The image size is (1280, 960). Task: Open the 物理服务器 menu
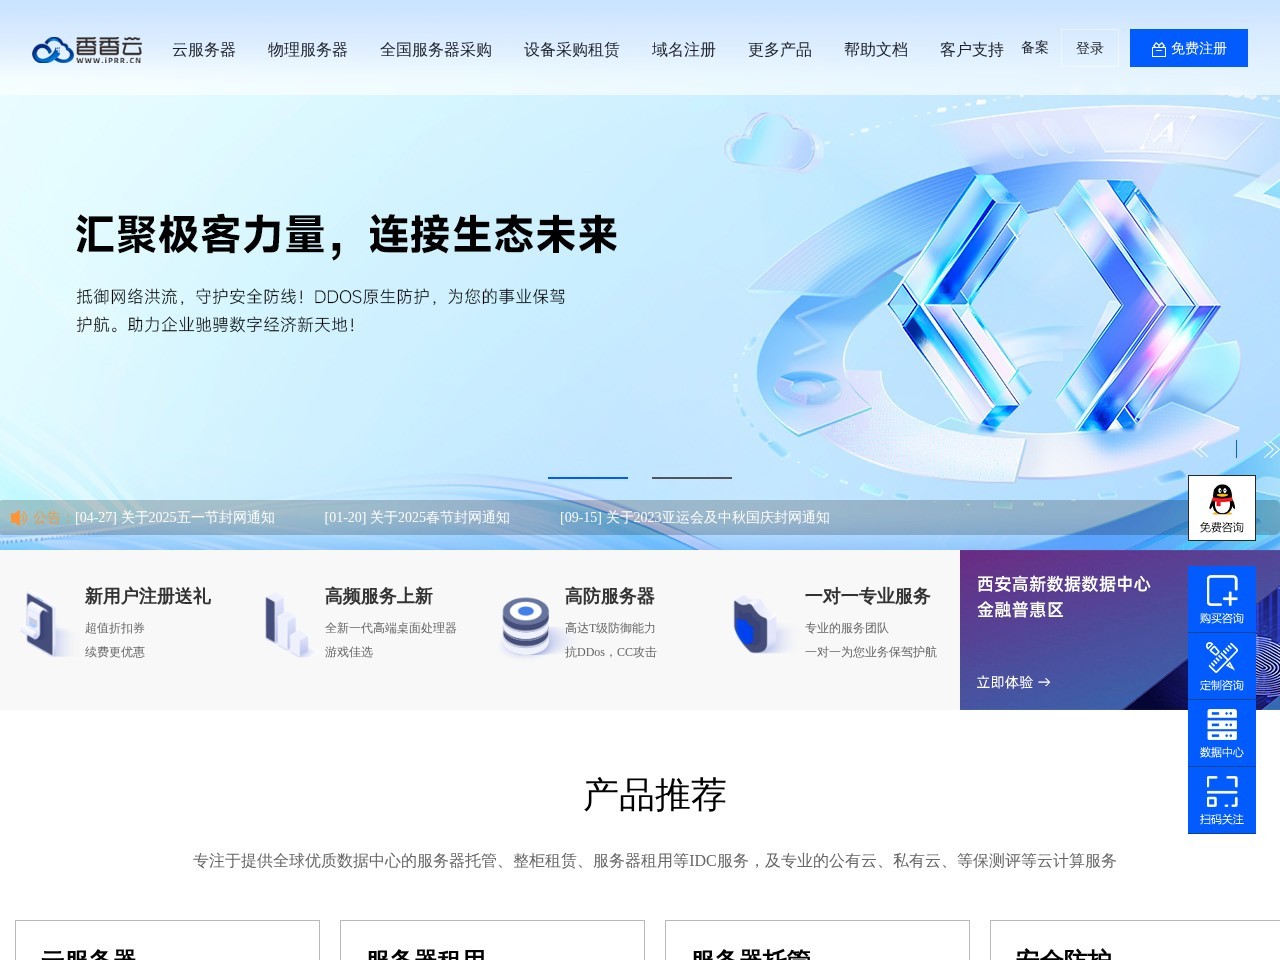(x=308, y=49)
